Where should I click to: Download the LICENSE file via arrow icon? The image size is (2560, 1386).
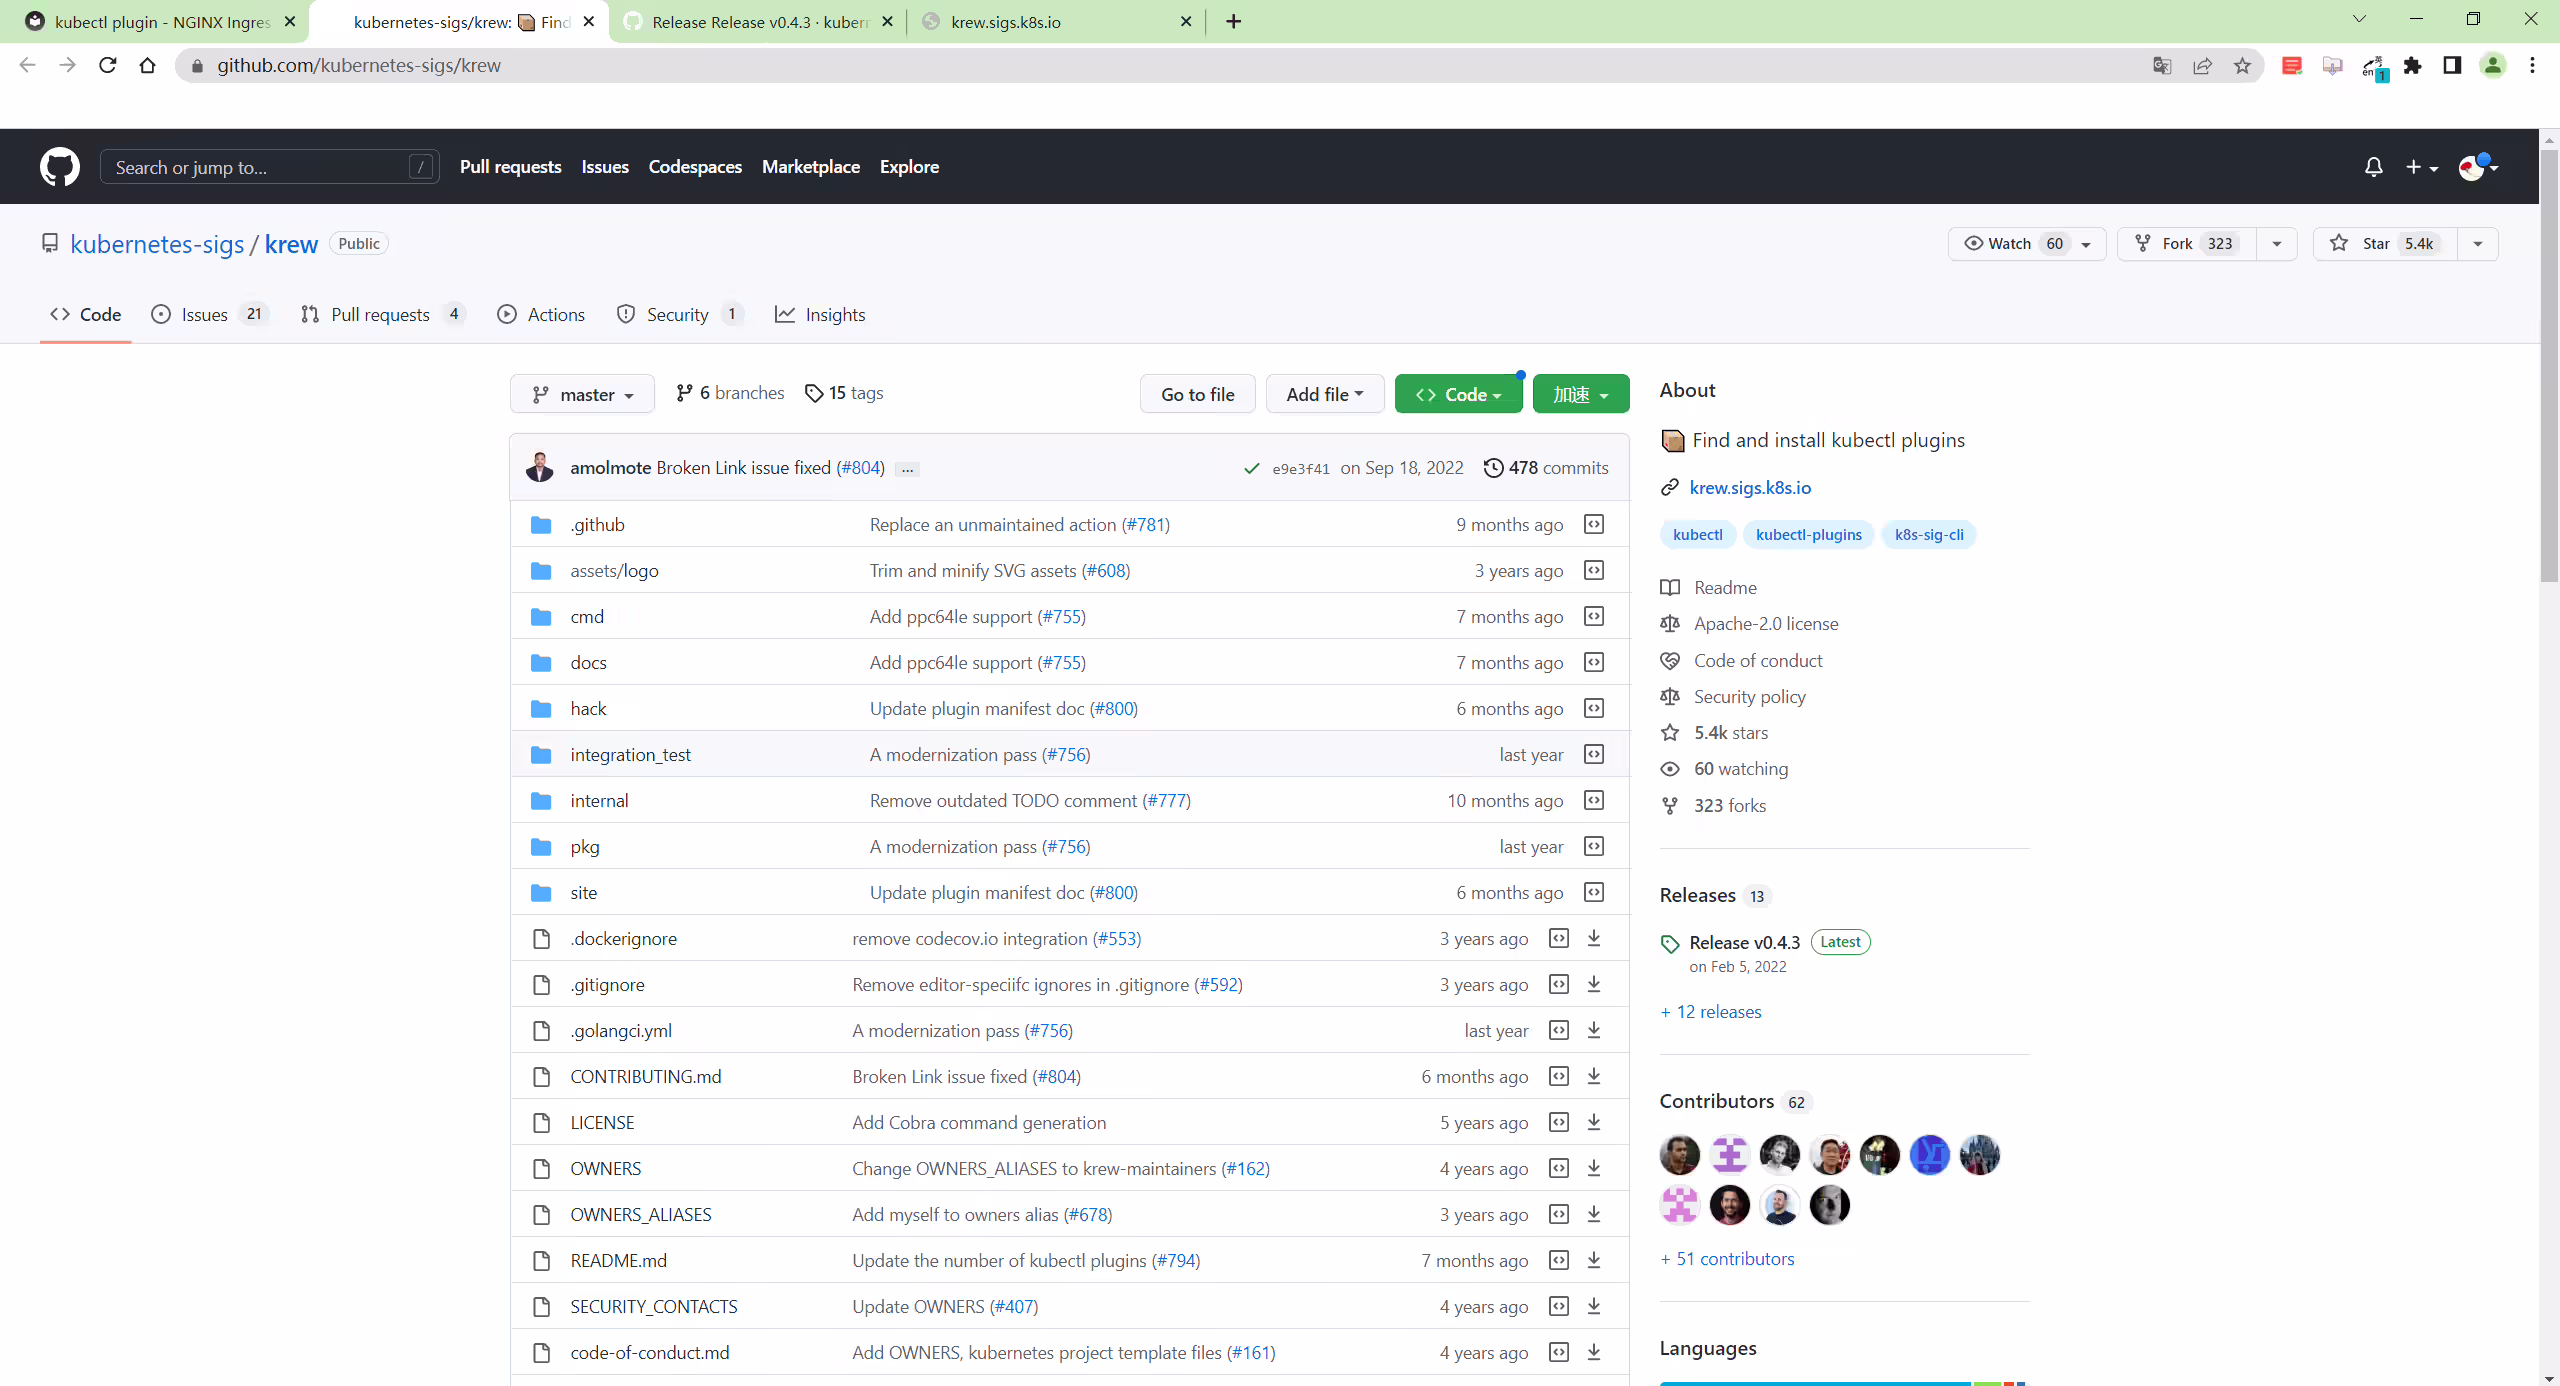coord(1594,1122)
